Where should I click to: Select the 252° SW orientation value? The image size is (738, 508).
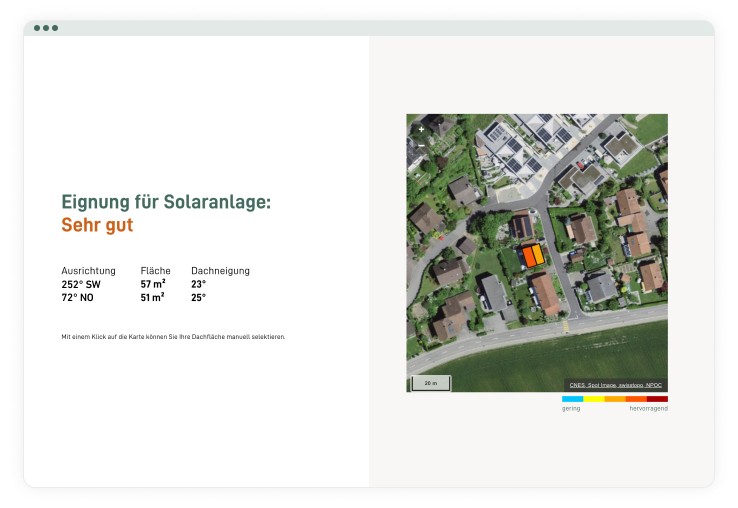point(81,284)
